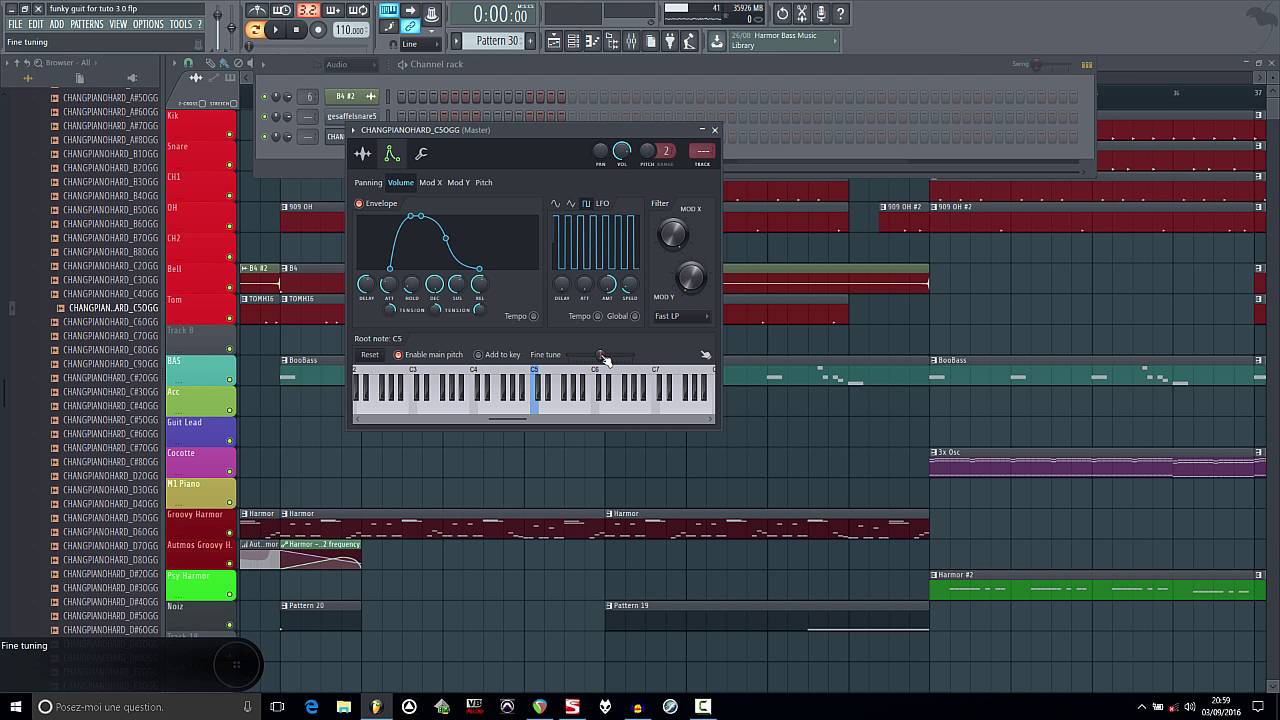Viewport: 1280px width, 720px height.
Task: Toggle the LFO Global switch
Action: pyautogui.click(x=634, y=316)
